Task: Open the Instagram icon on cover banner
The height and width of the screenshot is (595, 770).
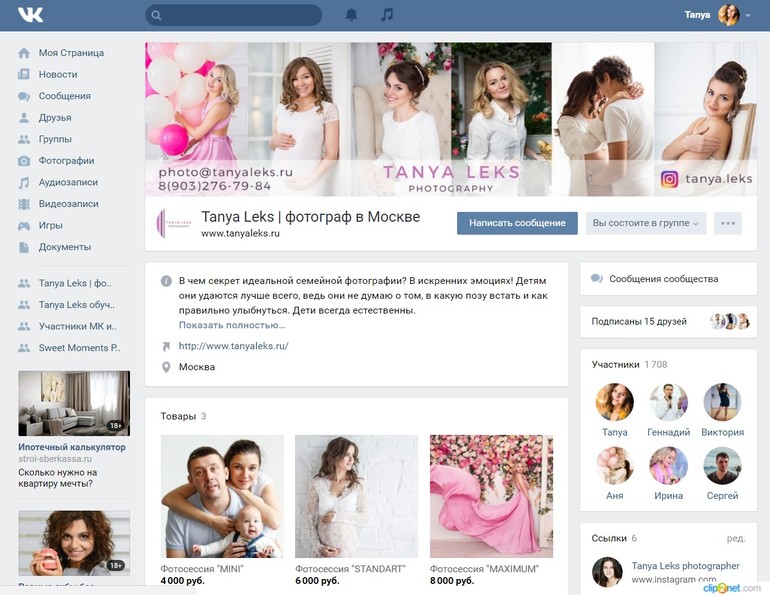Action: 670,179
